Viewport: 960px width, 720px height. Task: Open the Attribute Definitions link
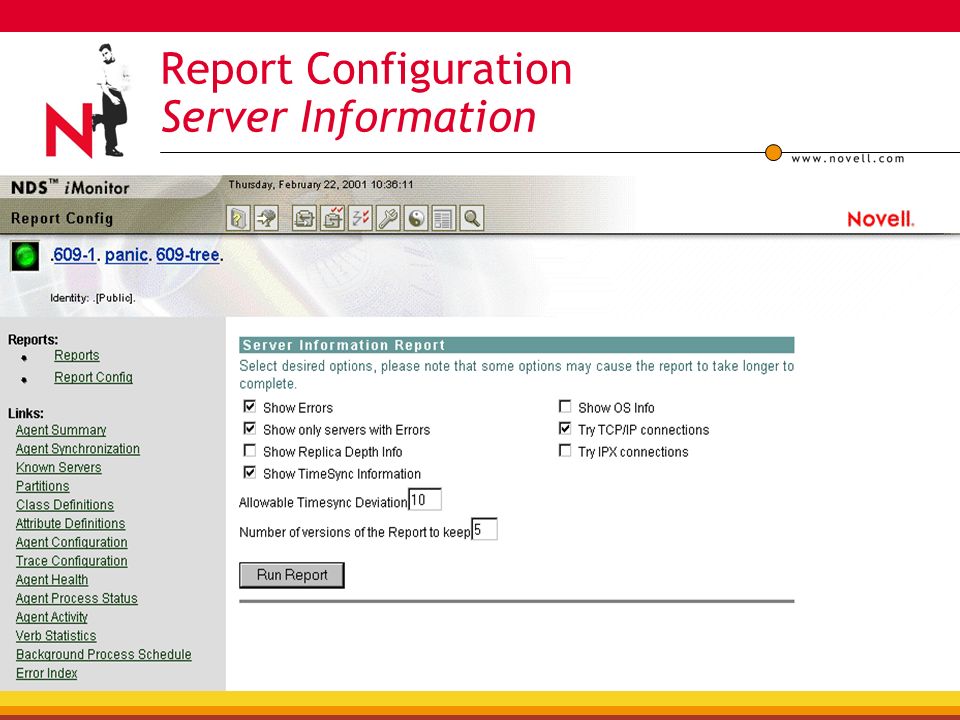[x=70, y=523]
